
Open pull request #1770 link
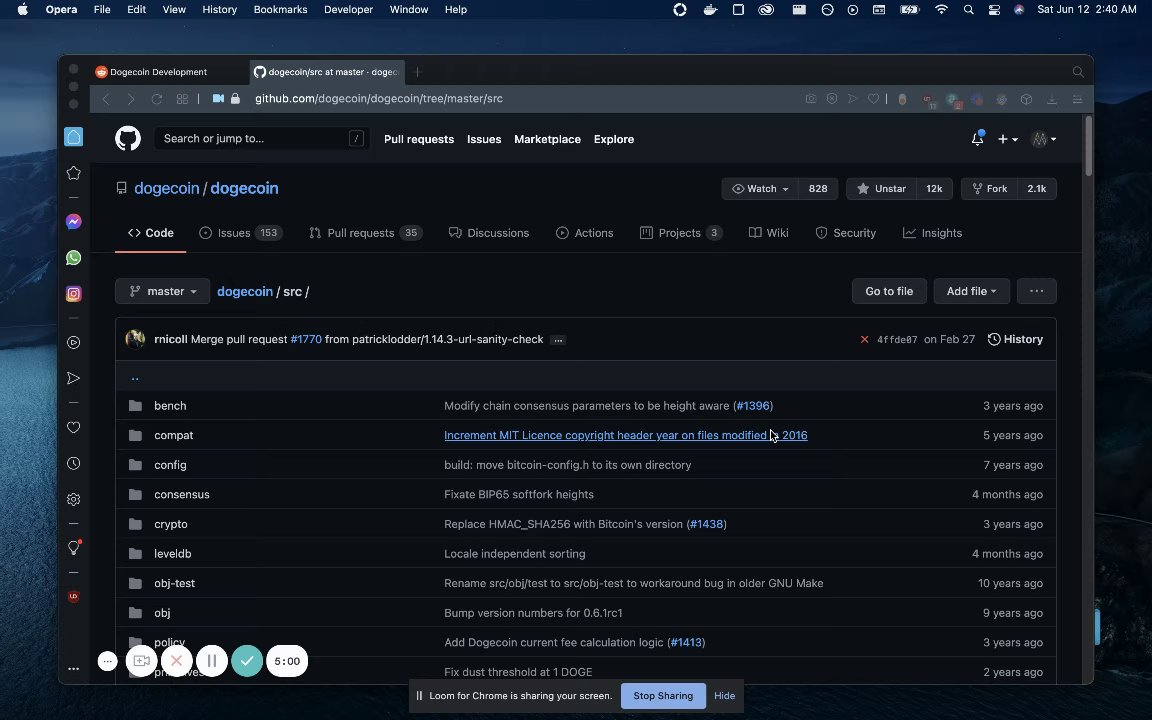coord(306,339)
